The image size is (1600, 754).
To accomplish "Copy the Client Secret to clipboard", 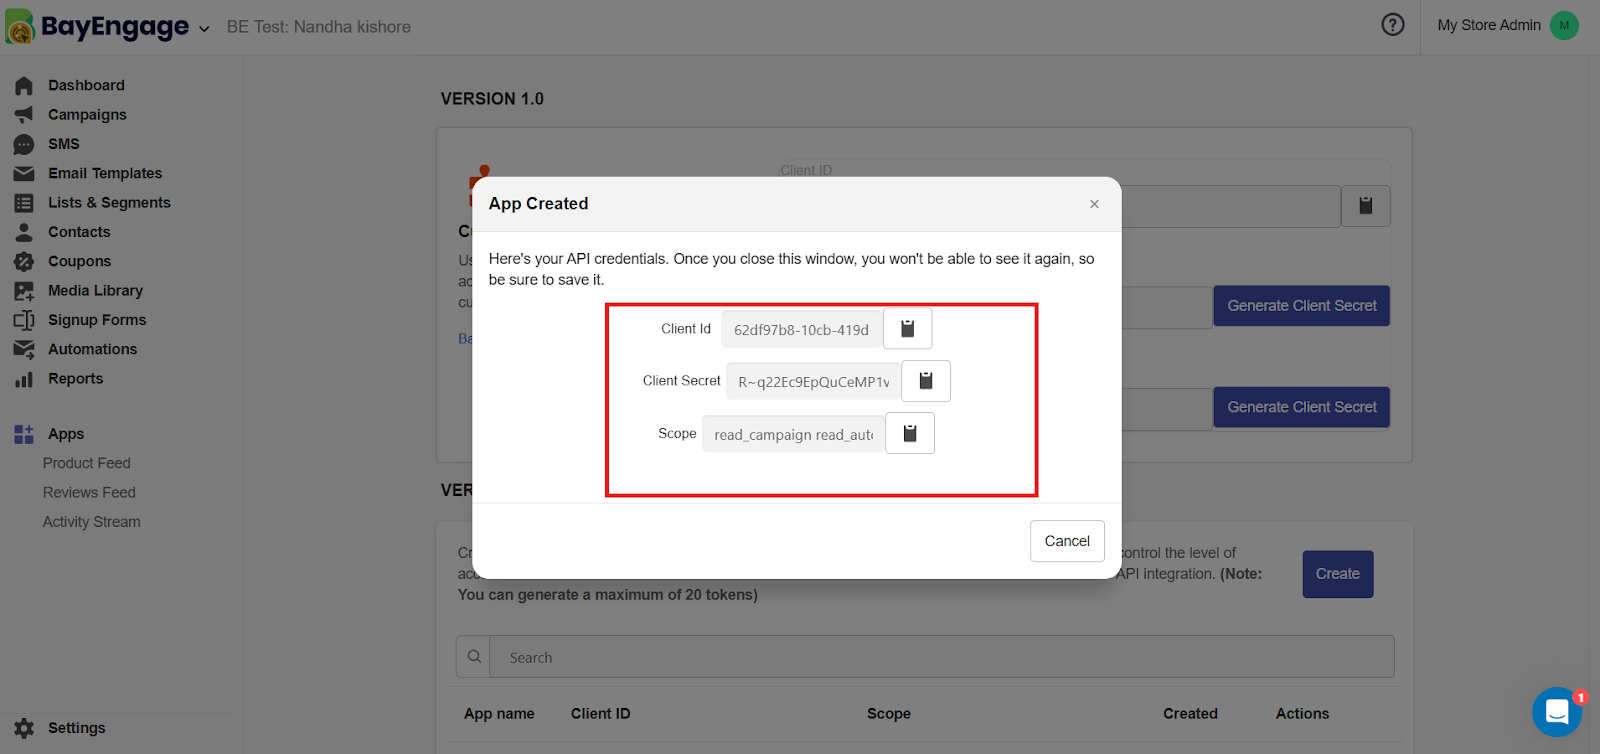I will click(x=926, y=381).
